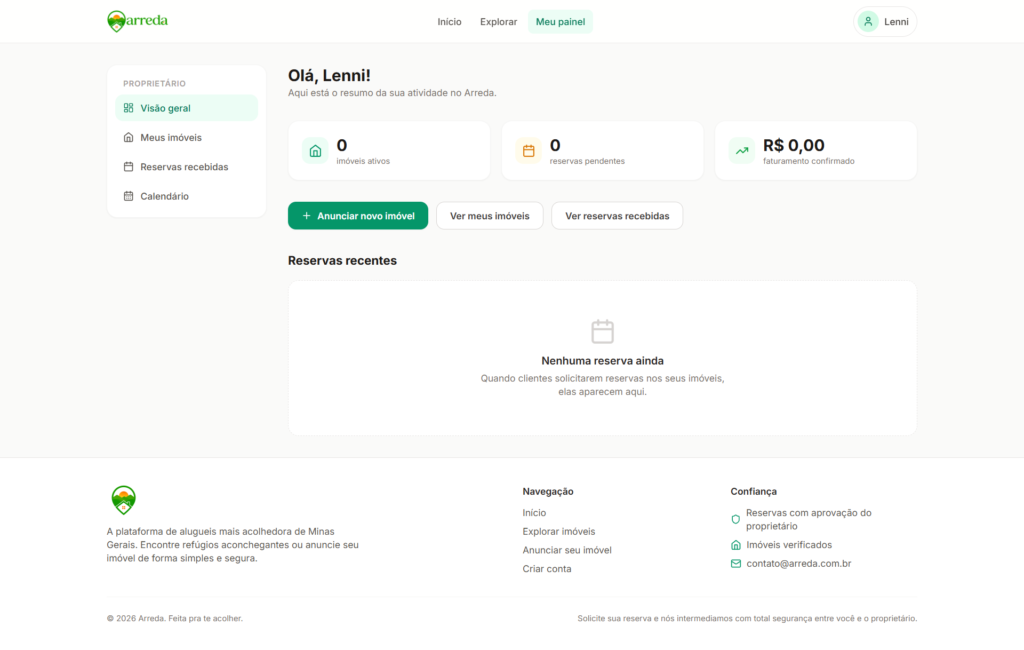The height and width of the screenshot is (650, 1024).
Task: Click the reservas pendentes label
Action: click(x=587, y=161)
